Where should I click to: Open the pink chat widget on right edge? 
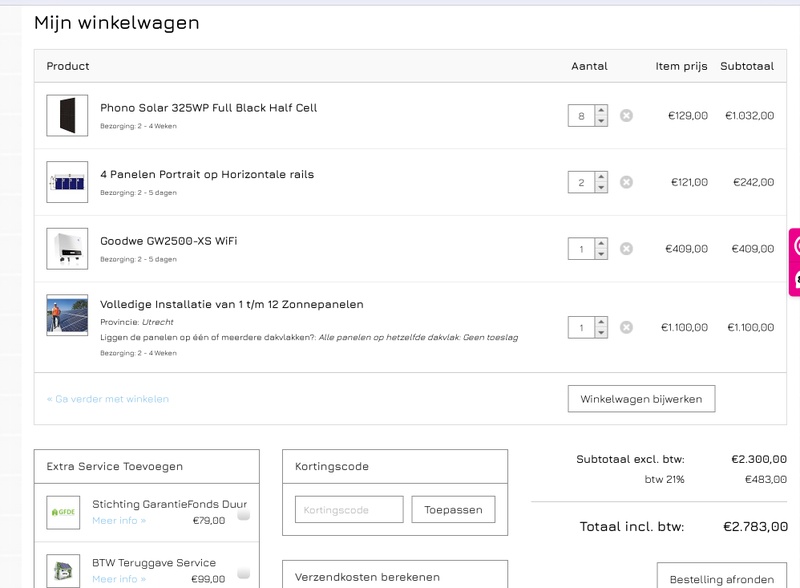(793, 245)
